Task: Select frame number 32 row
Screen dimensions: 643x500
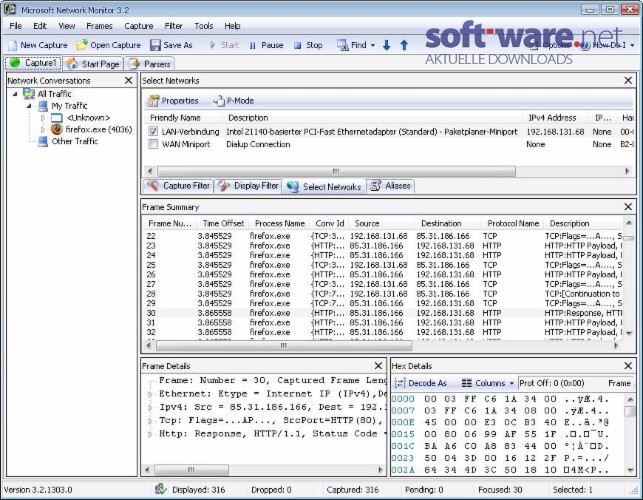Action: [x=383, y=332]
